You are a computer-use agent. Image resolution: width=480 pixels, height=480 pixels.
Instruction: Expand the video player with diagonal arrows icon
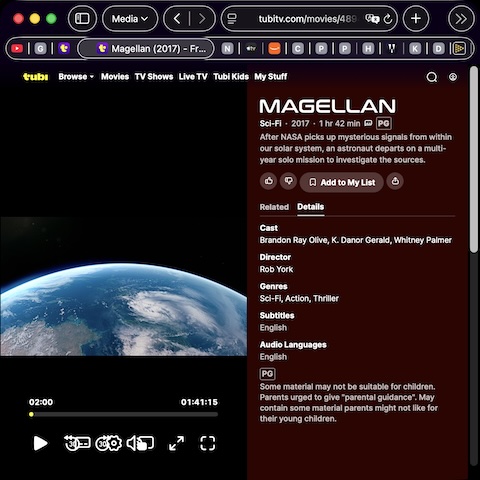pyautogui.click(x=176, y=443)
